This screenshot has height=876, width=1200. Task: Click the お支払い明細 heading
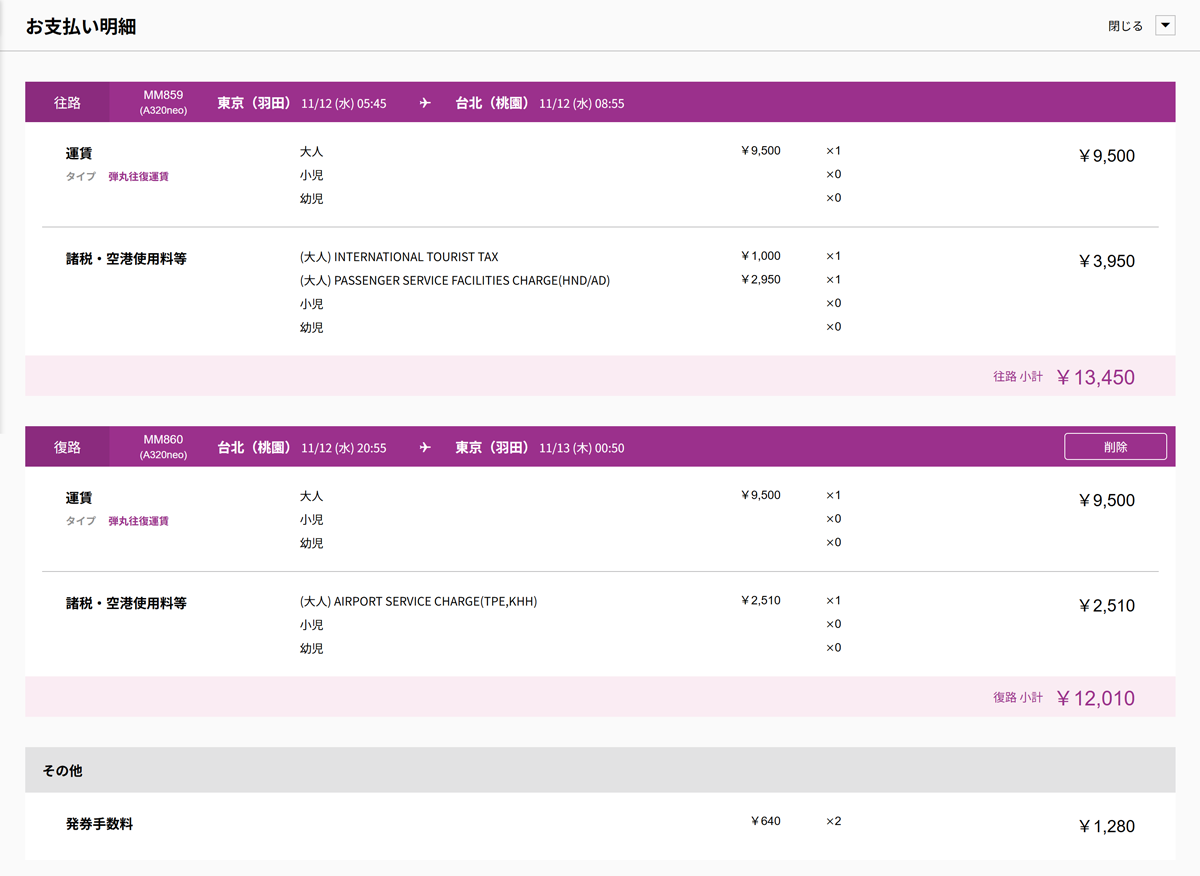[x=81, y=27]
